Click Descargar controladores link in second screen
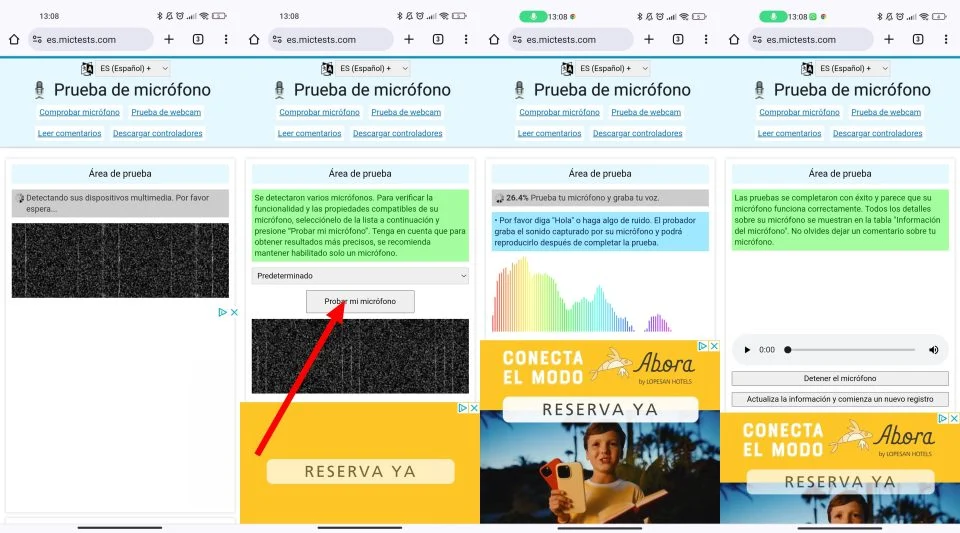960x533 pixels. (397, 133)
